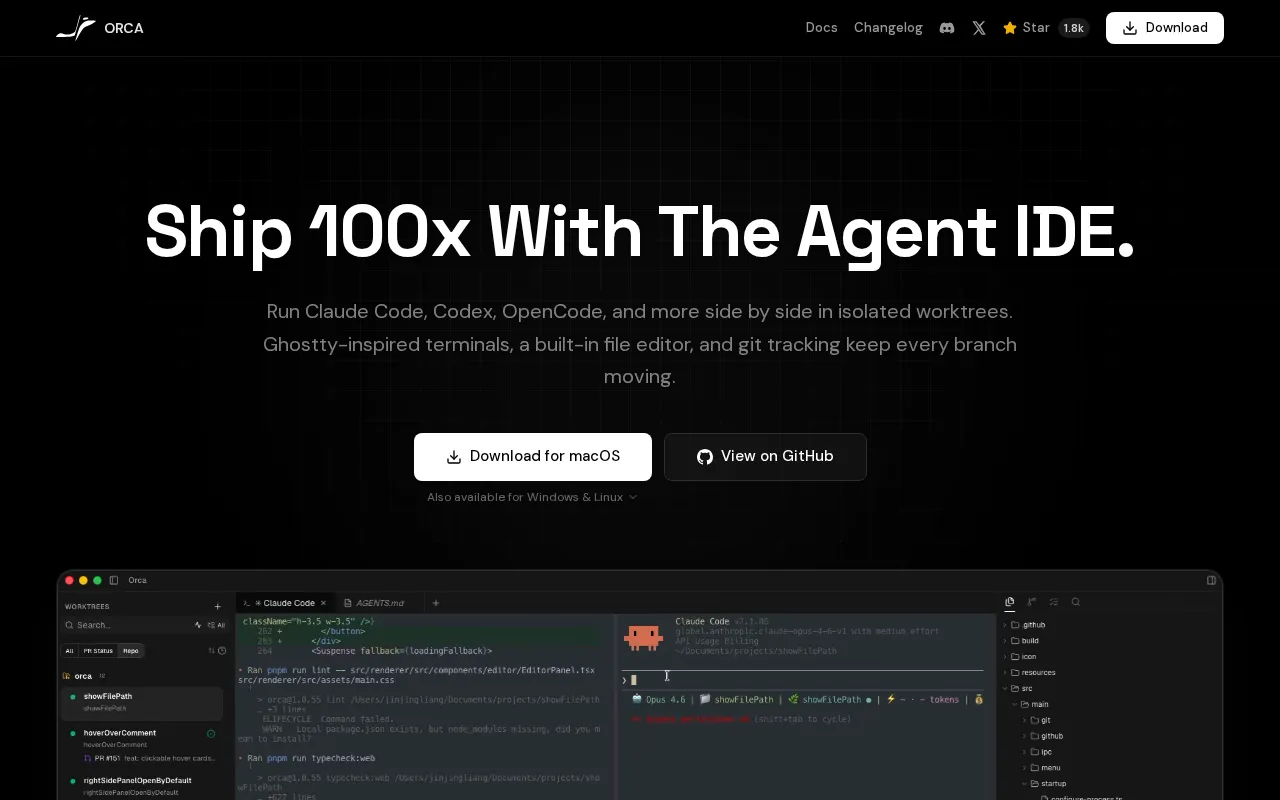Viewport: 1280px width, 800px height.
Task: Click the clock icon in worktrees filter row
Action: 222,651
